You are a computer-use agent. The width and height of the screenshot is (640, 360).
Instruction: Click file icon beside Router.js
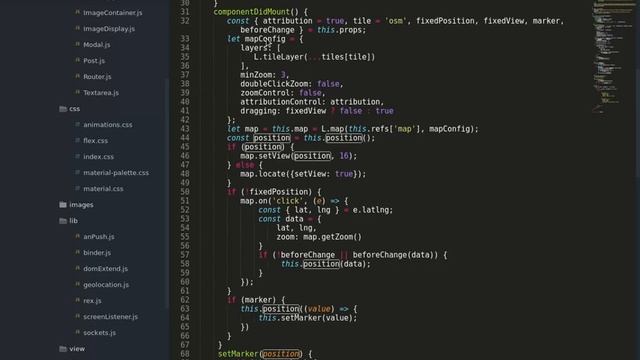click(x=78, y=76)
